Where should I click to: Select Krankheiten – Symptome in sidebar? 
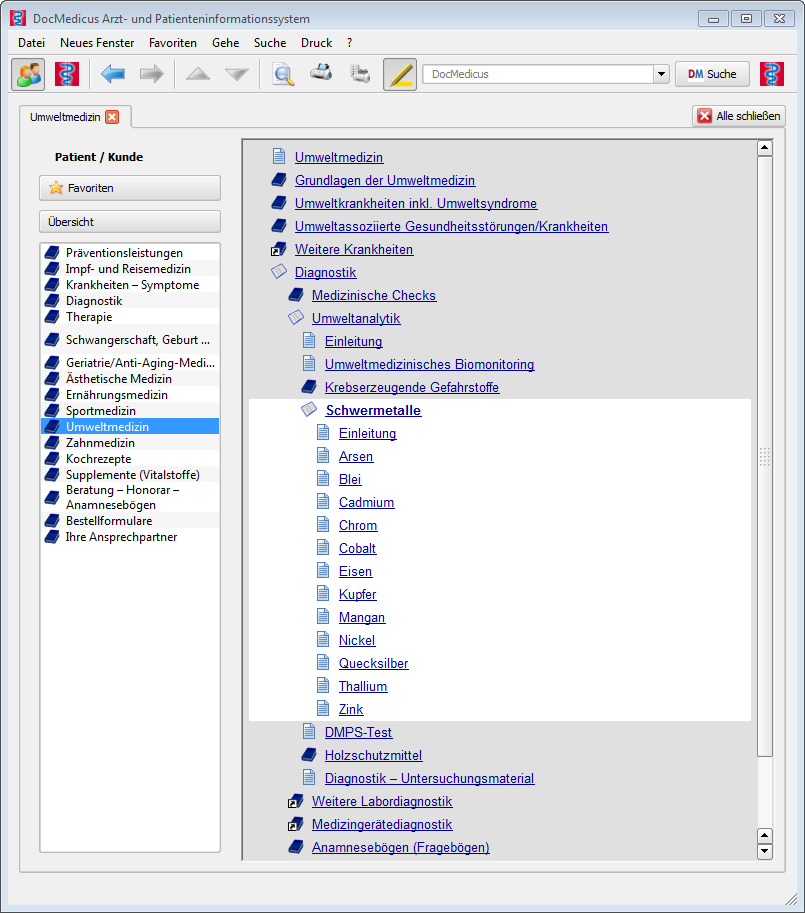click(130, 285)
